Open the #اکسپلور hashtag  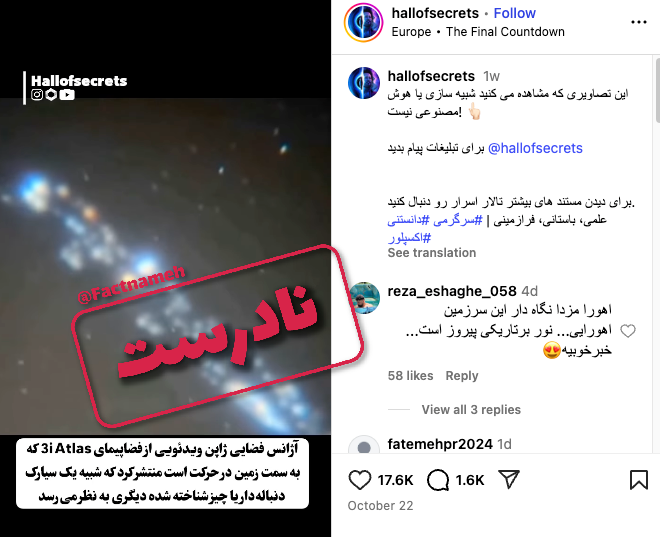click(409, 238)
